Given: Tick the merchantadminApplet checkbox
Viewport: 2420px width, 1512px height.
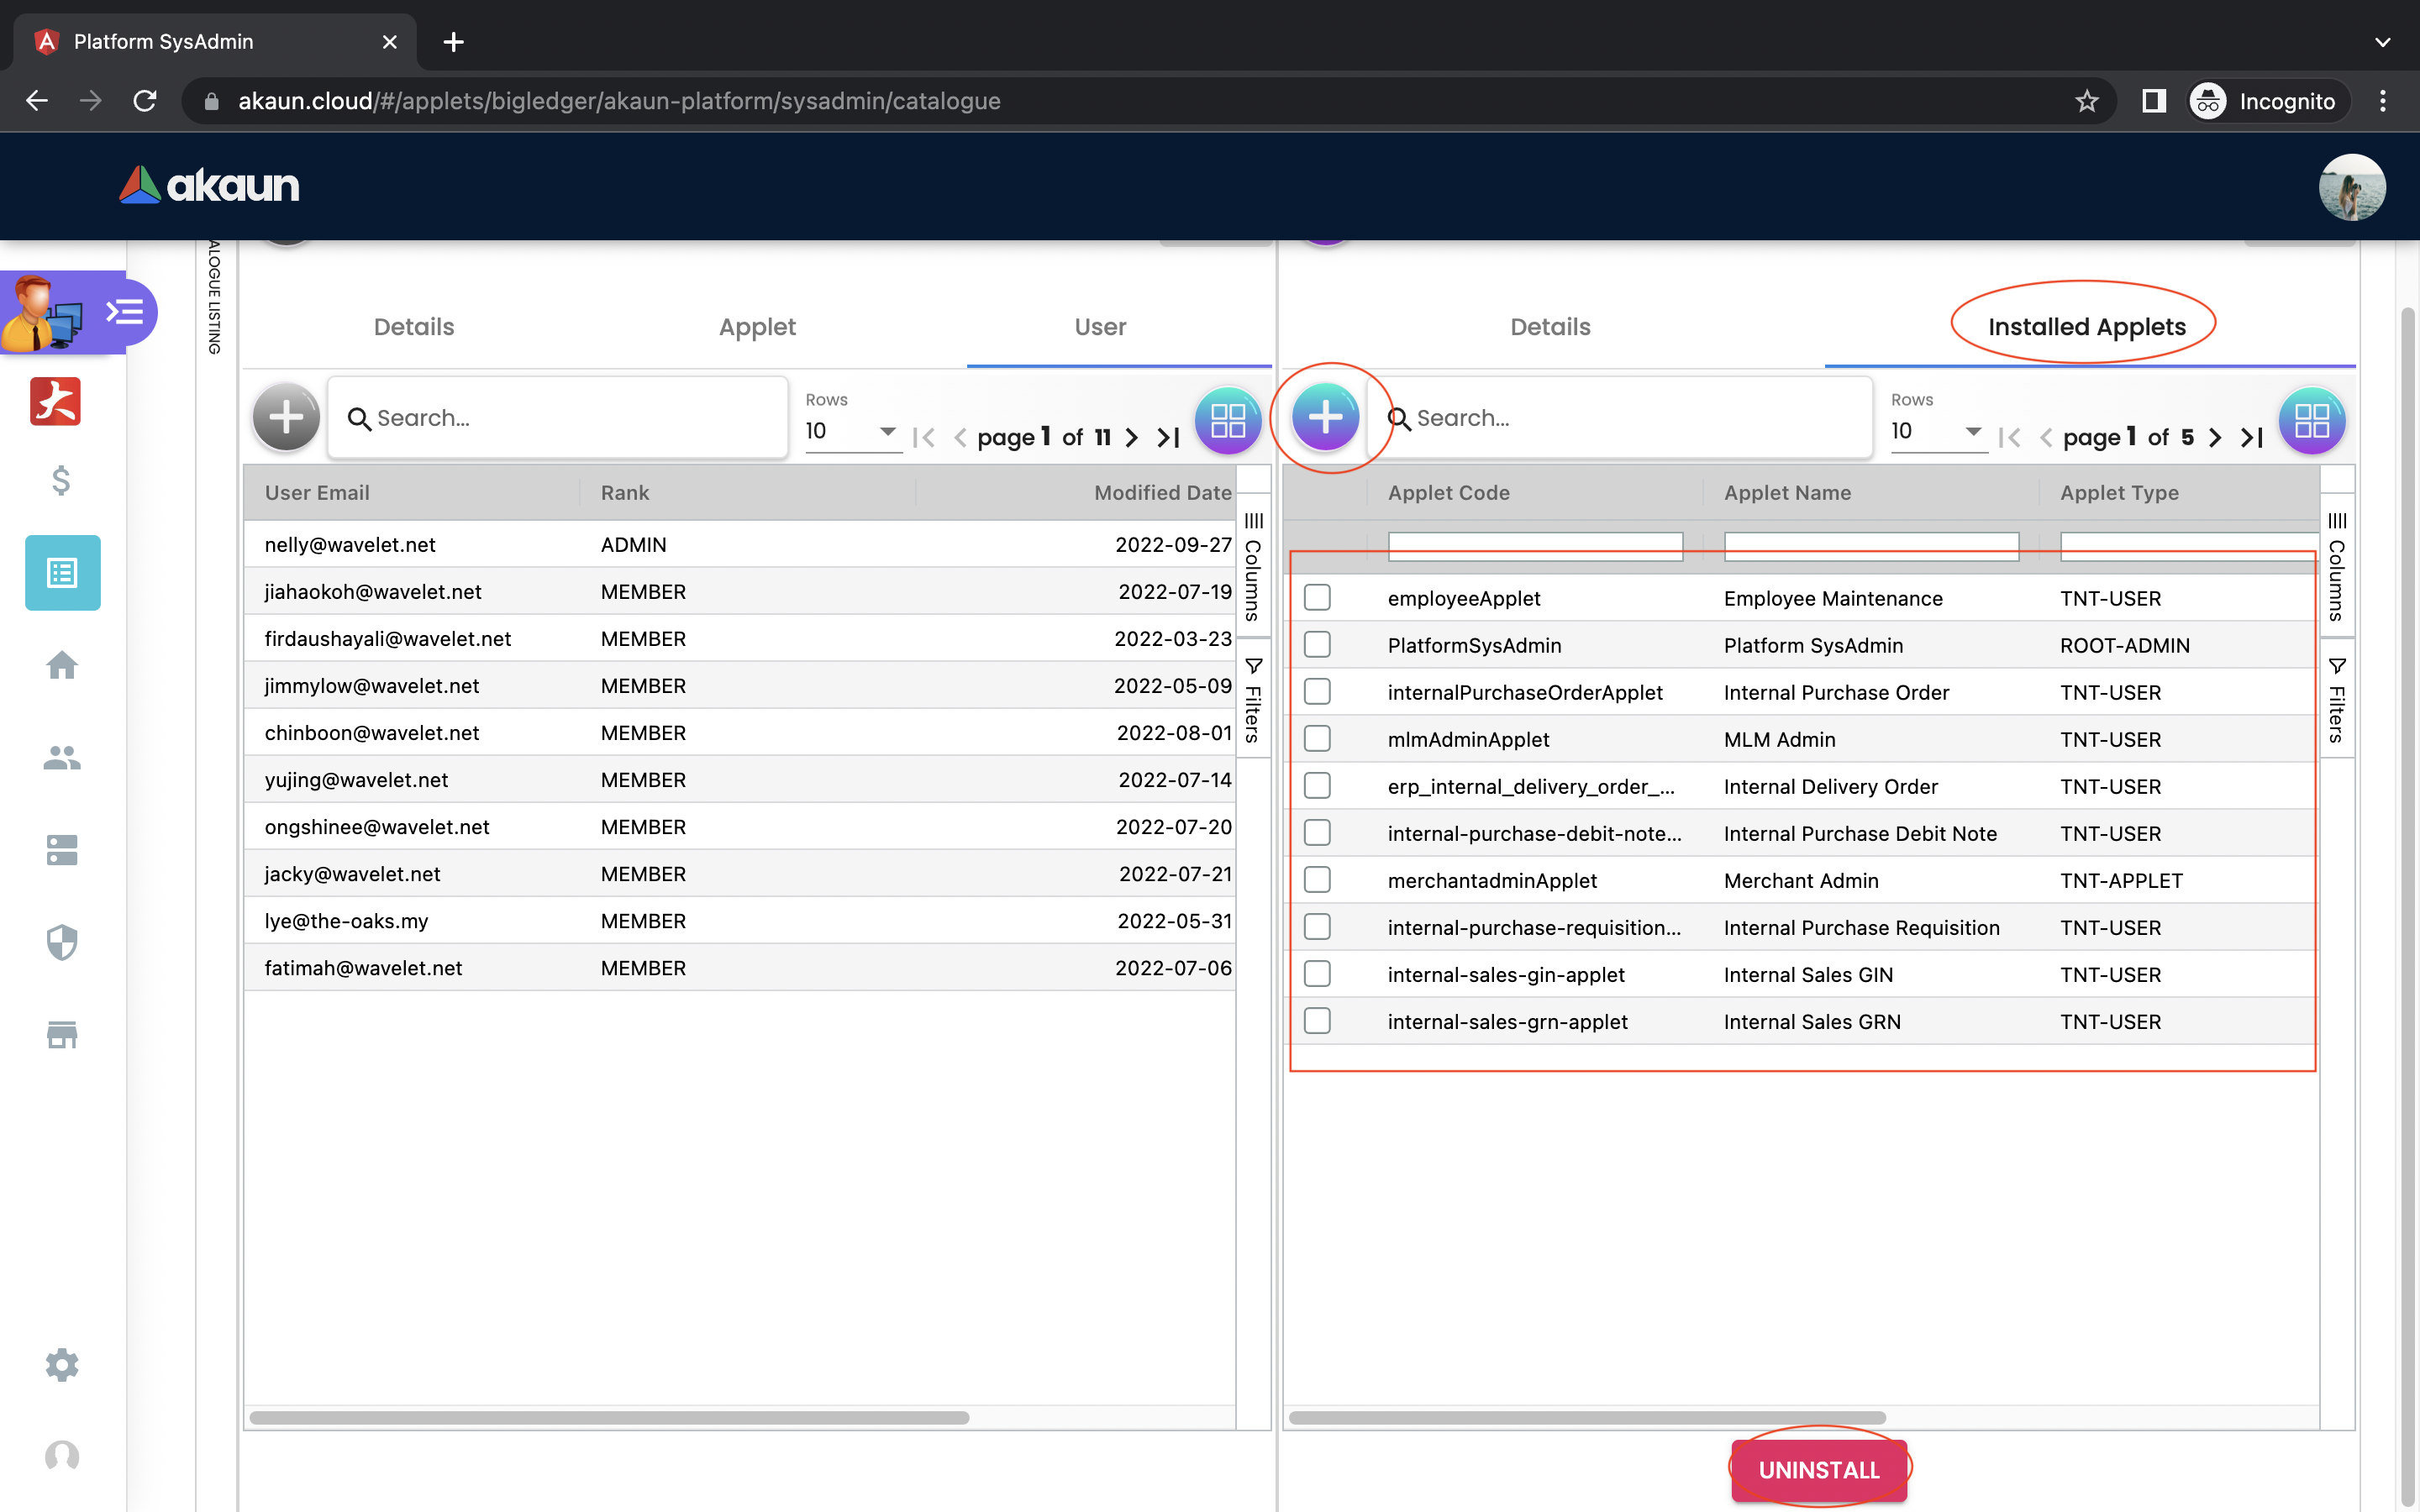Looking at the screenshot, I should pos(1317,880).
